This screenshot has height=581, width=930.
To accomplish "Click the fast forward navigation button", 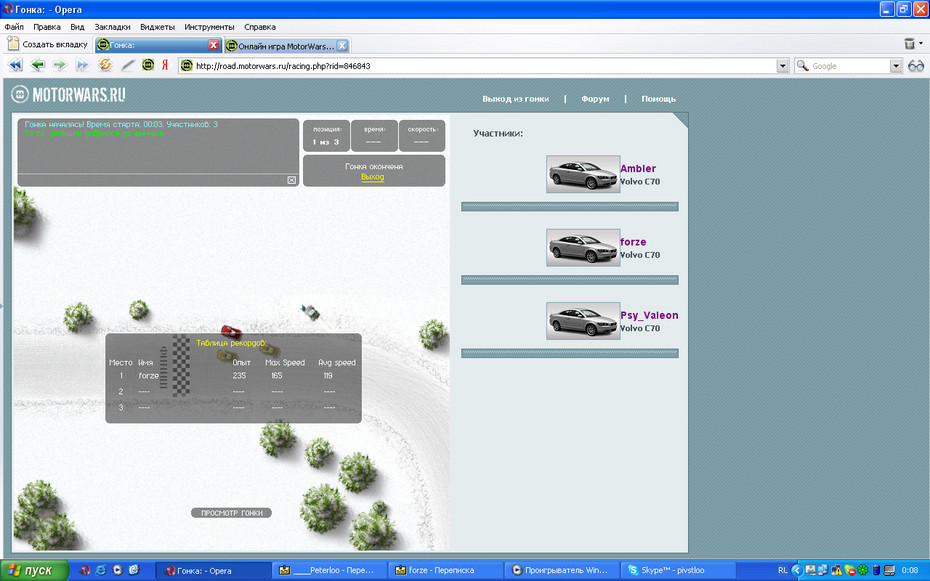I will click(x=82, y=65).
